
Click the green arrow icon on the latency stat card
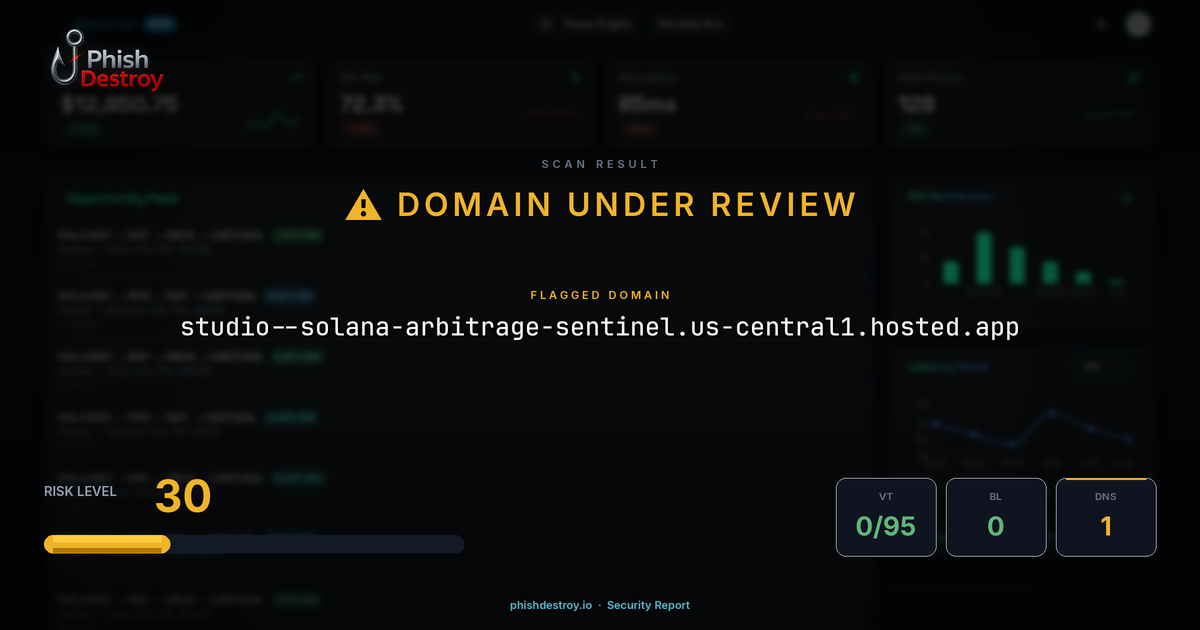coord(853,77)
